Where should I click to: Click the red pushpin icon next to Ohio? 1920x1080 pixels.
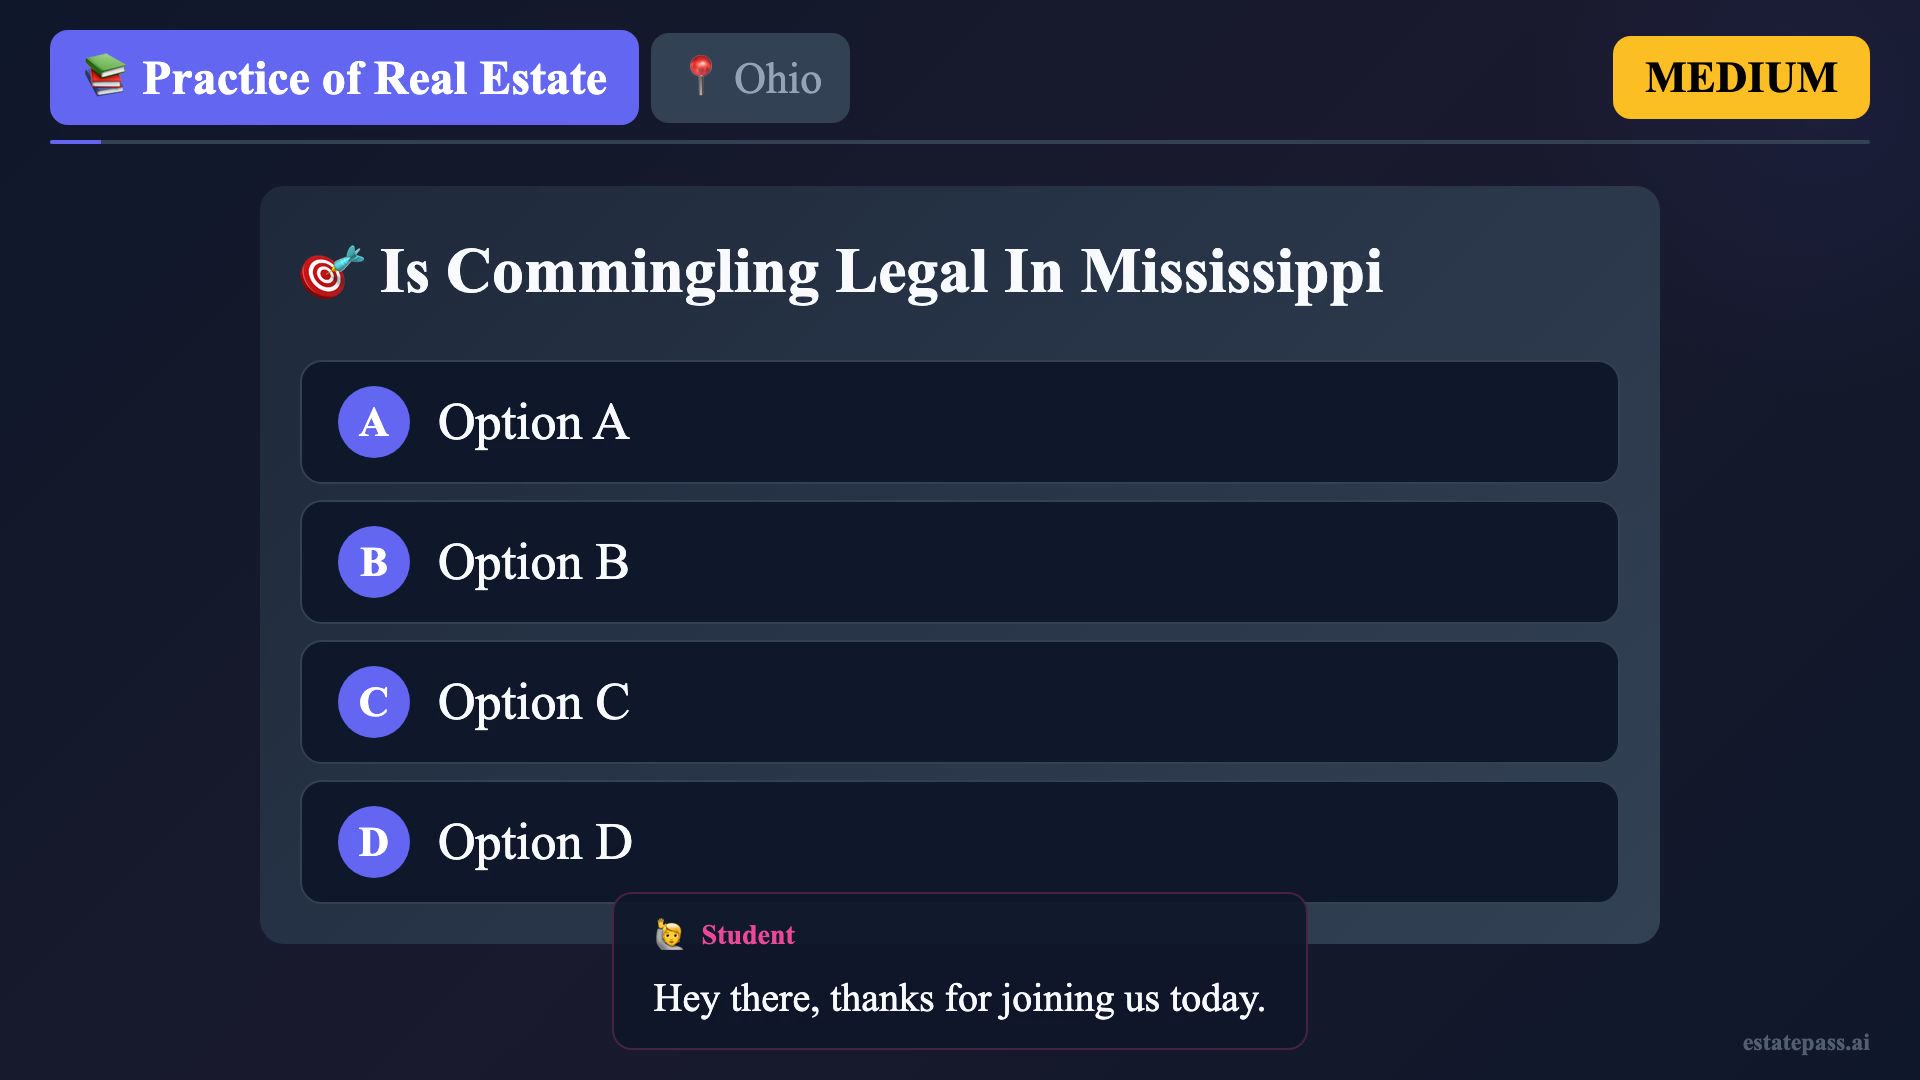click(701, 76)
